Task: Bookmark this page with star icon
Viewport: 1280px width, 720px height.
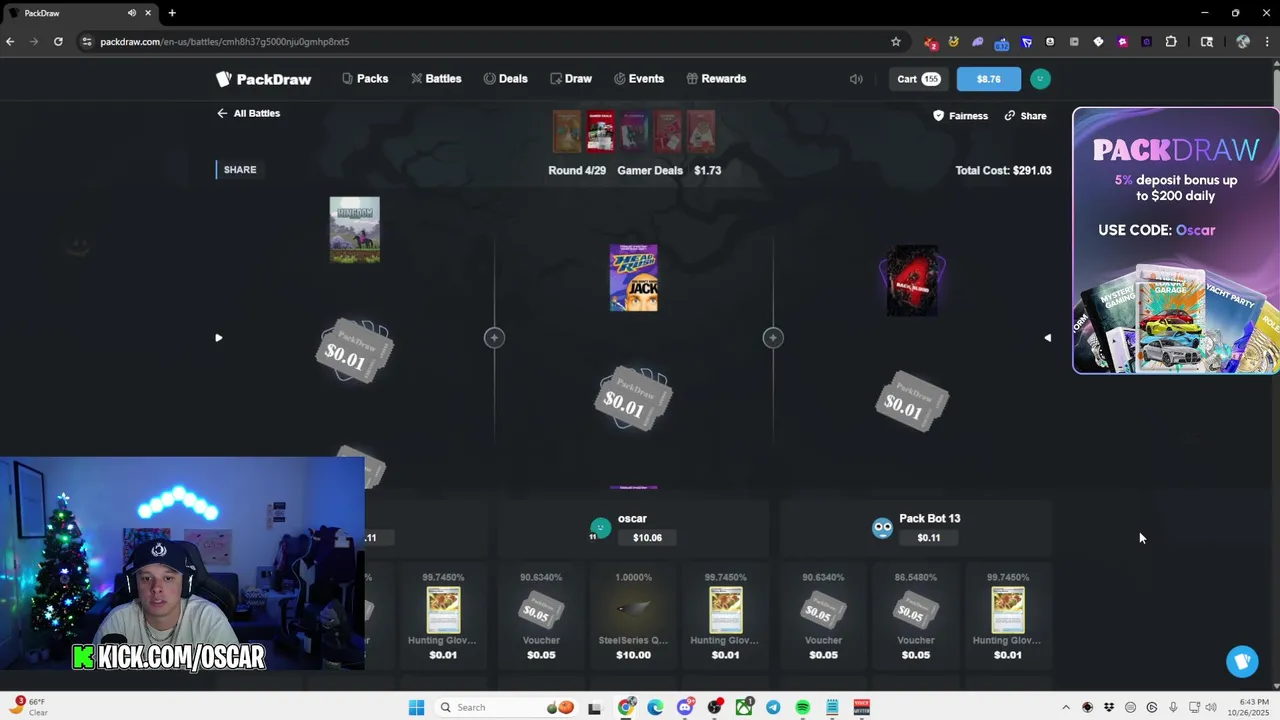Action: click(895, 42)
